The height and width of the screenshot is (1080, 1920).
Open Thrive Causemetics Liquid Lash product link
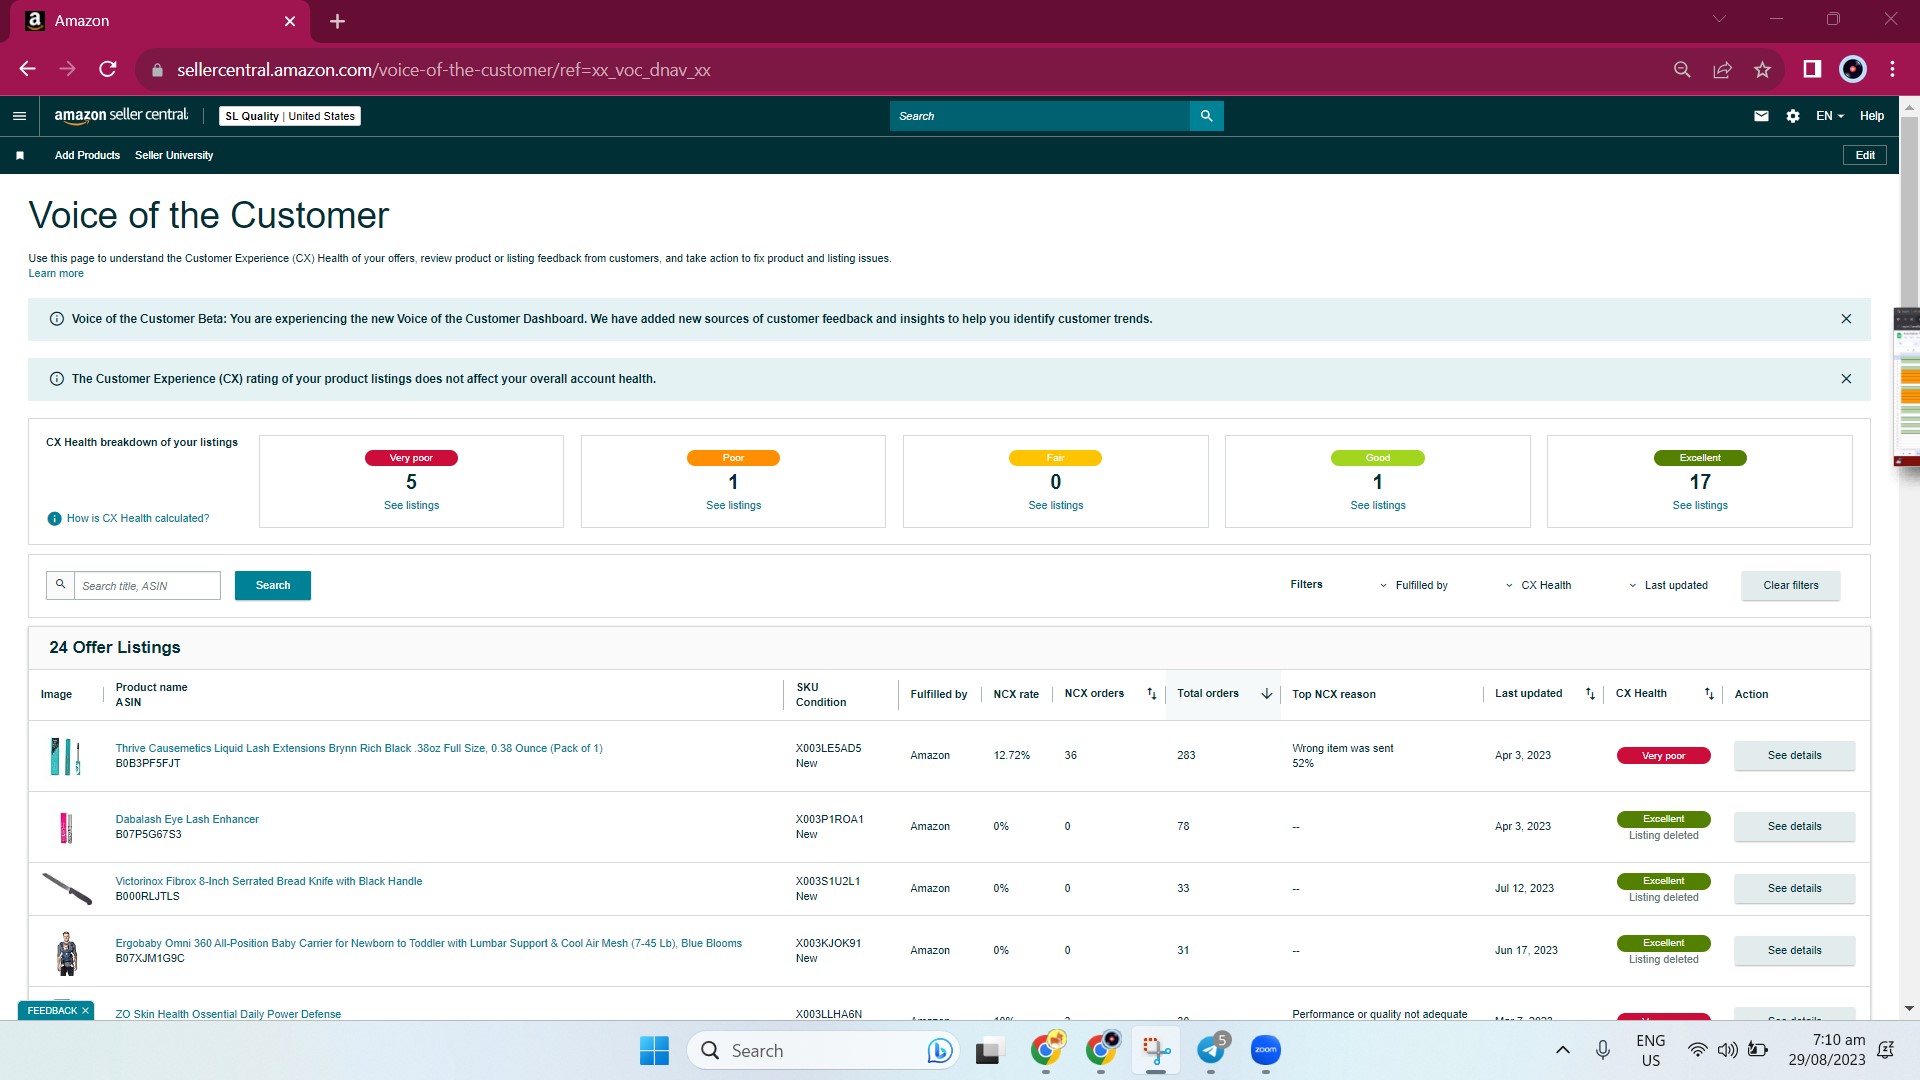tap(359, 749)
